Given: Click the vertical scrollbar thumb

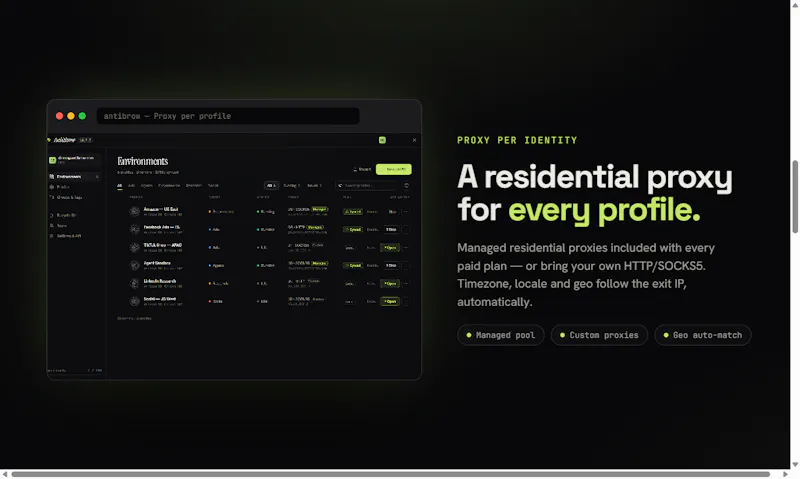Looking at the screenshot, I should (795, 197).
